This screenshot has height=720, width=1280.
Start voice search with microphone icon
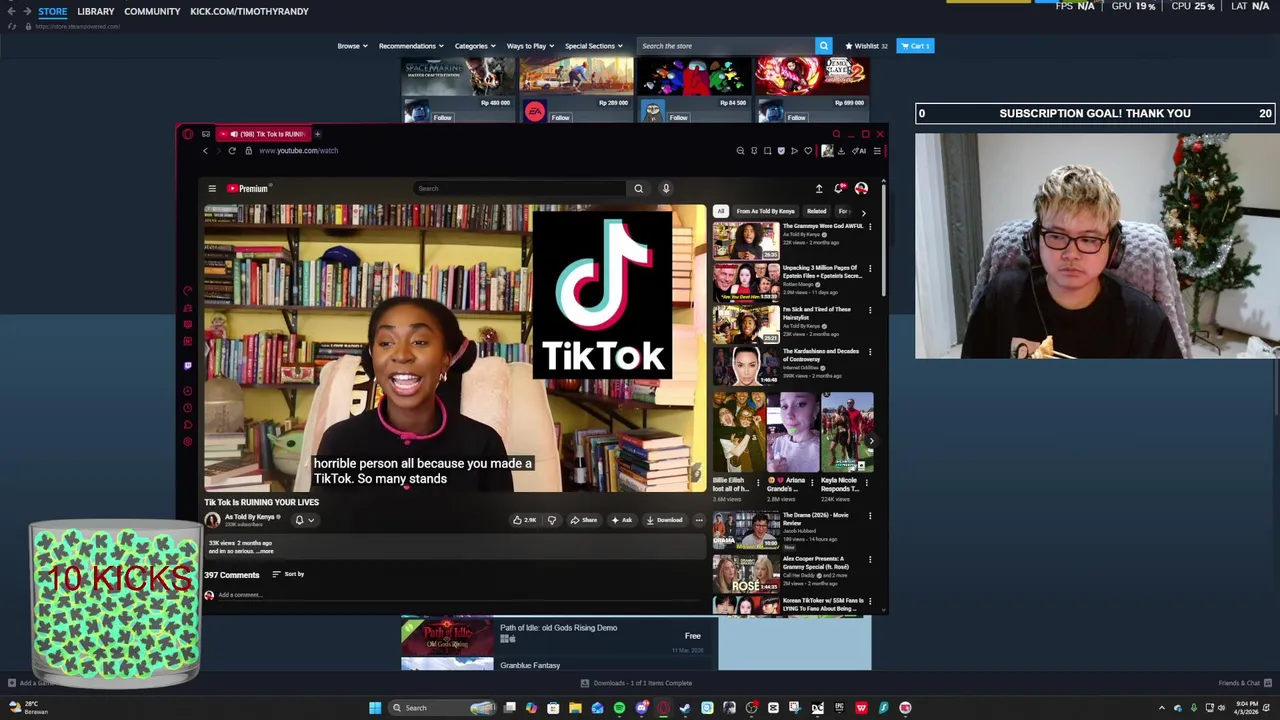[666, 188]
